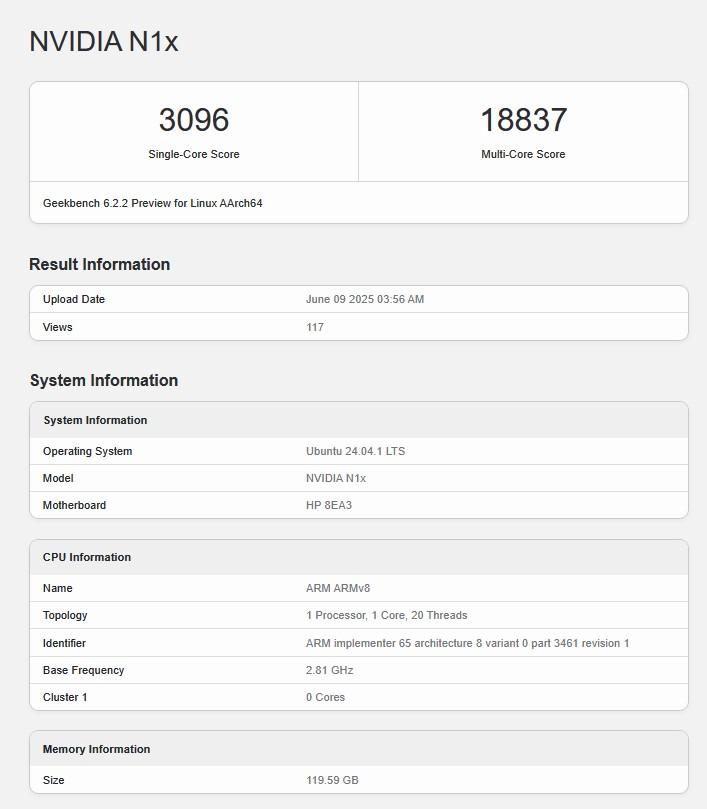The height and width of the screenshot is (809, 707).
Task: Click the topology value with 20 Threads
Action: pos(386,615)
